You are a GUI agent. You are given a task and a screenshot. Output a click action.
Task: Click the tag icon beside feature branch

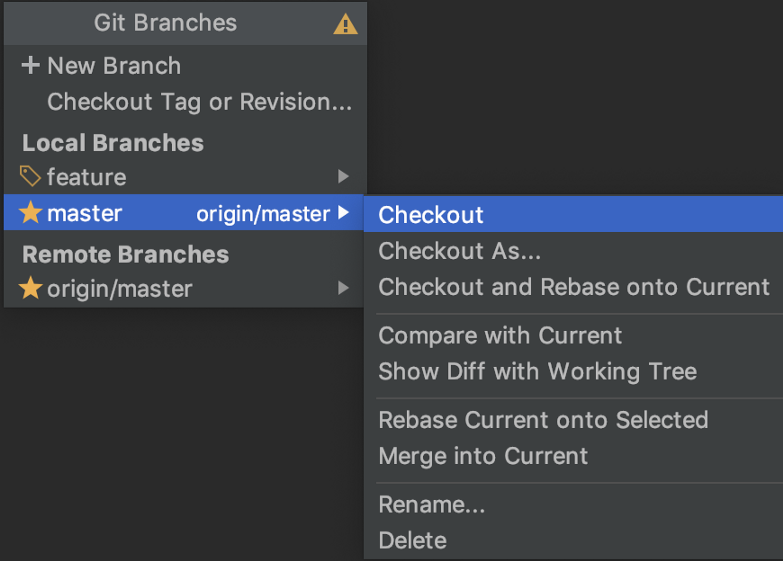[31, 177]
